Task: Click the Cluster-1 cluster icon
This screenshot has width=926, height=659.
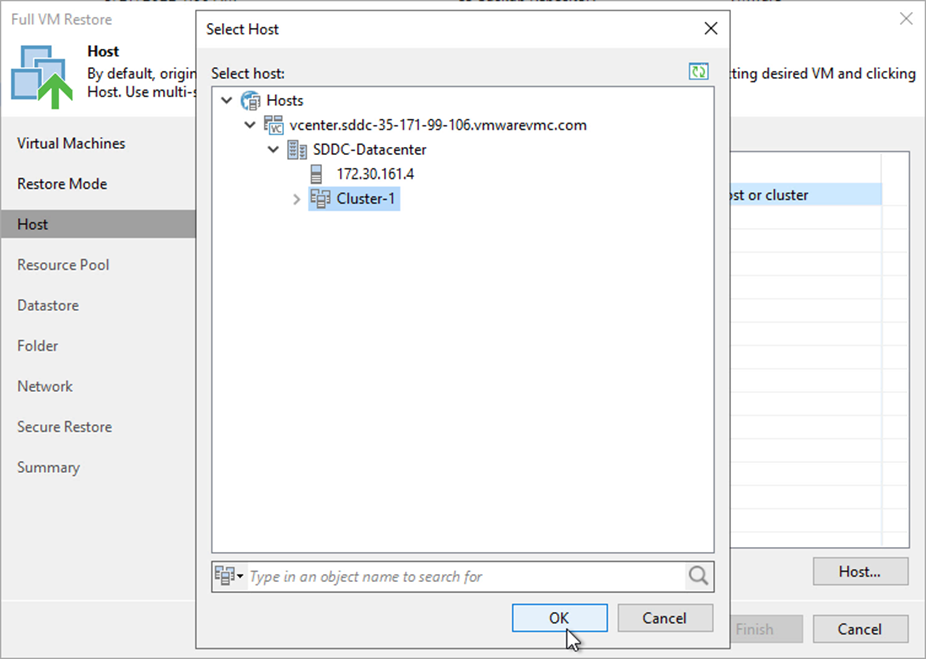Action: click(x=321, y=198)
